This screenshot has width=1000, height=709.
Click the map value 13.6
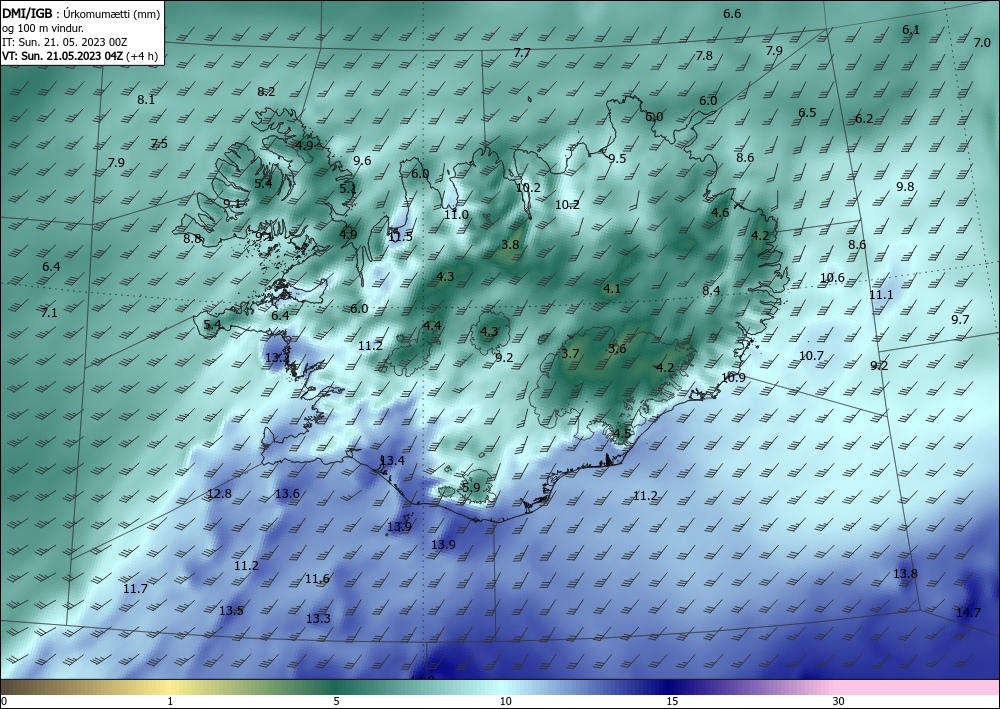click(x=287, y=493)
